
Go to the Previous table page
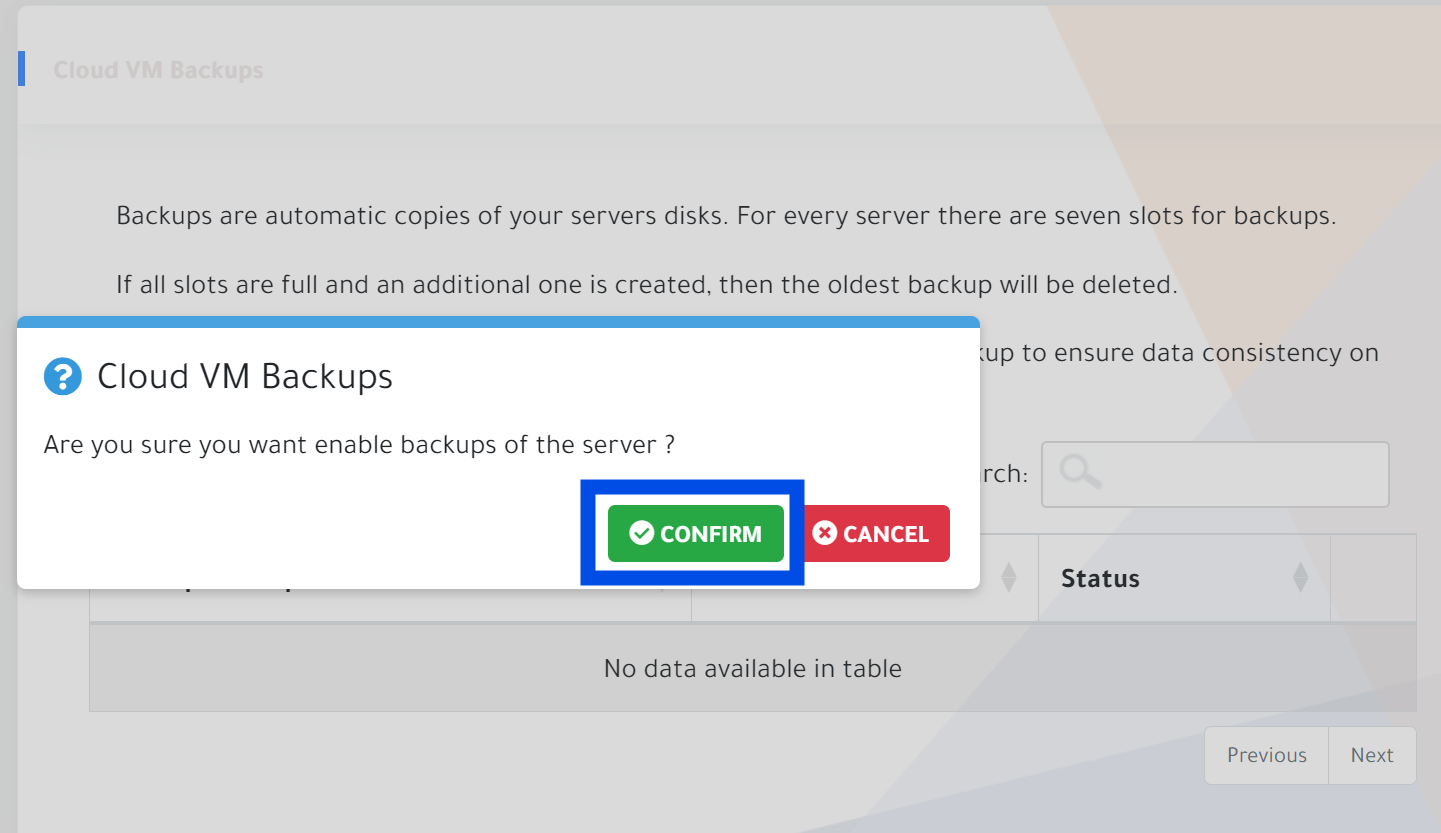tap(1266, 755)
